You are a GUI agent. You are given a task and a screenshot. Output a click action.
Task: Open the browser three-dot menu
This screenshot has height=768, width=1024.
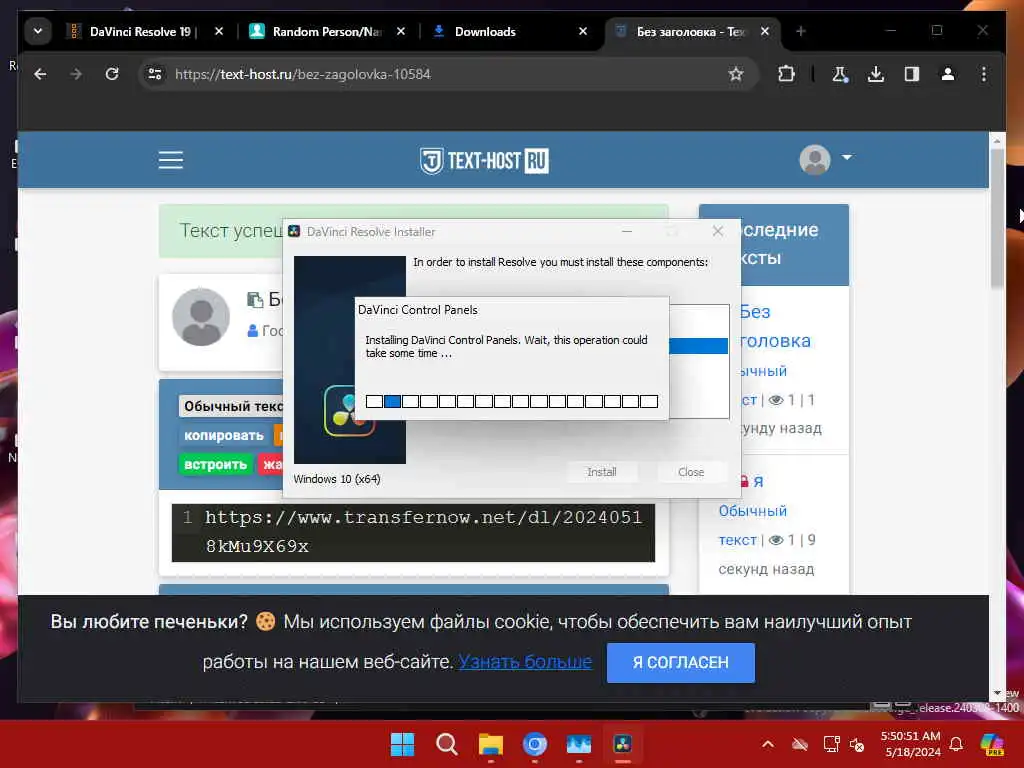click(984, 74)
